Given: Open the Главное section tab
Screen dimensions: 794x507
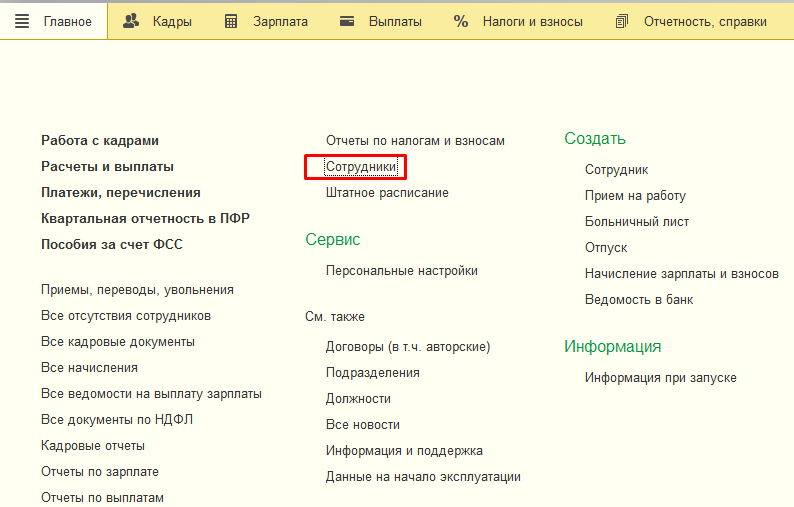Looking at the screenshot, I should coord(54,21).
